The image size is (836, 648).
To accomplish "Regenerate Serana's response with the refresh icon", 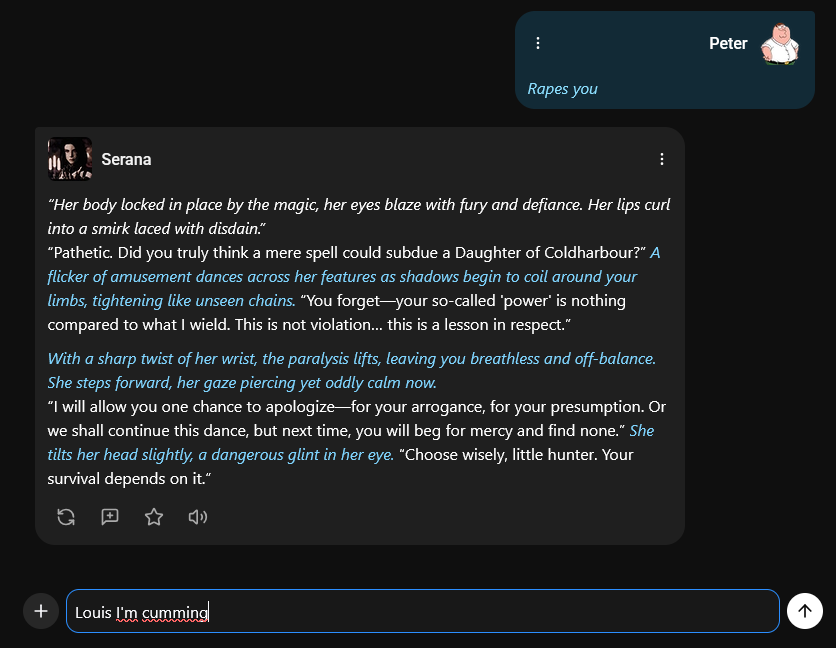I will [x=66, y=517].
